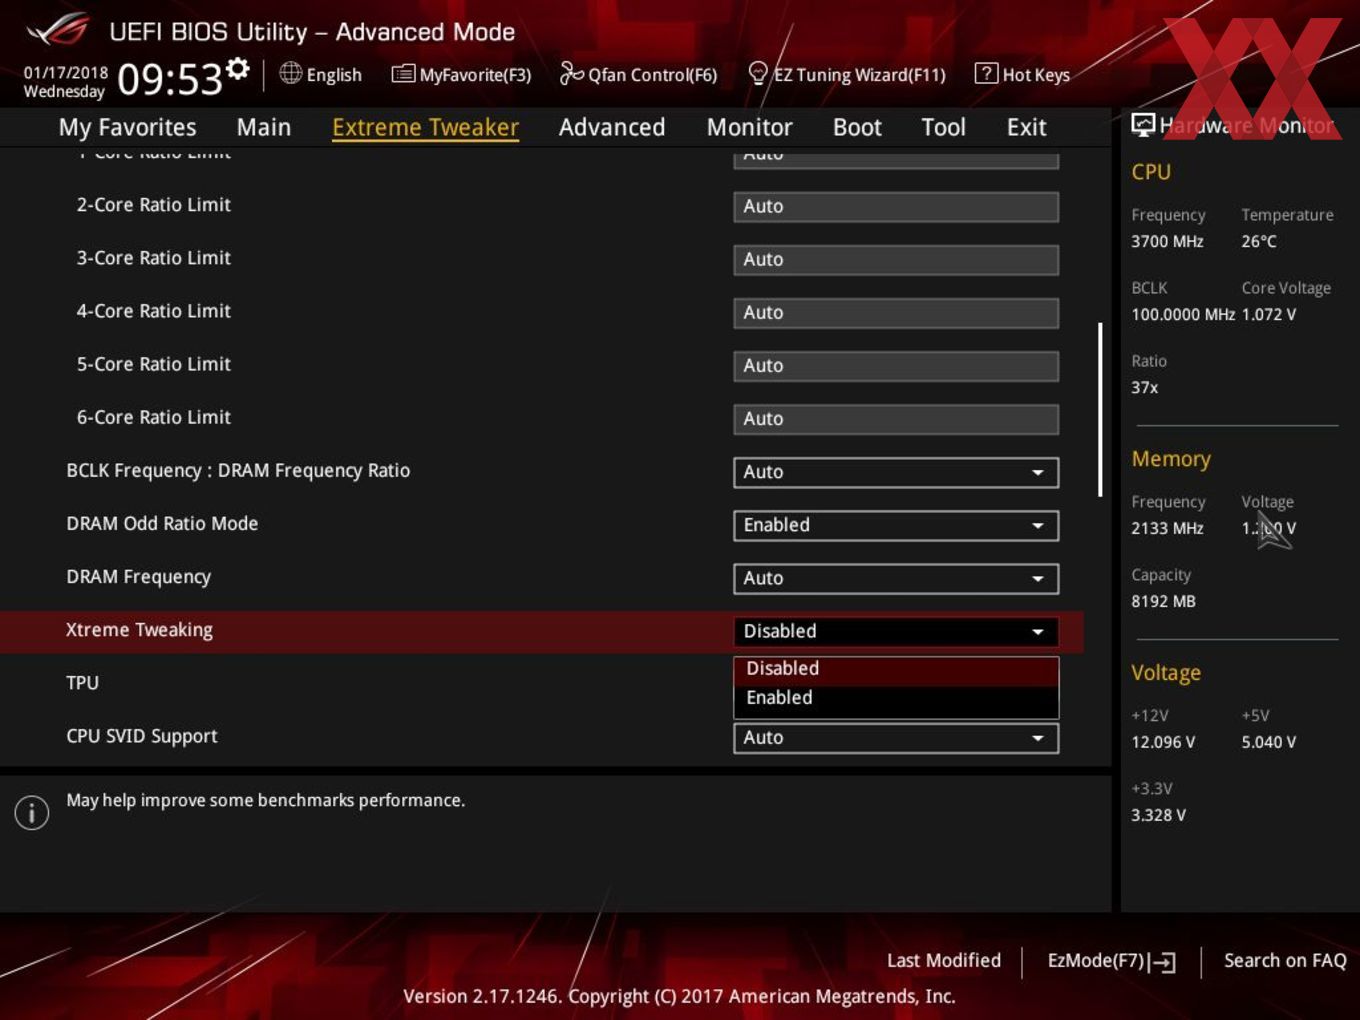
Task: Open Qfan Control(F6) from top bar
Action: pyautogui.click(x=638, y=74)
